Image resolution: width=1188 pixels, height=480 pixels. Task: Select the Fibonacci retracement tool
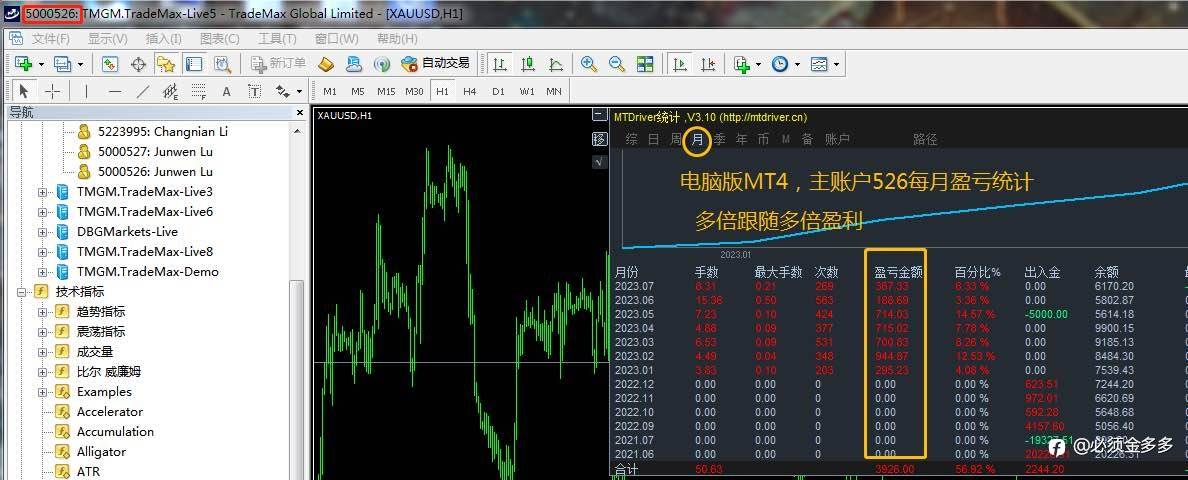pos(199,92)
